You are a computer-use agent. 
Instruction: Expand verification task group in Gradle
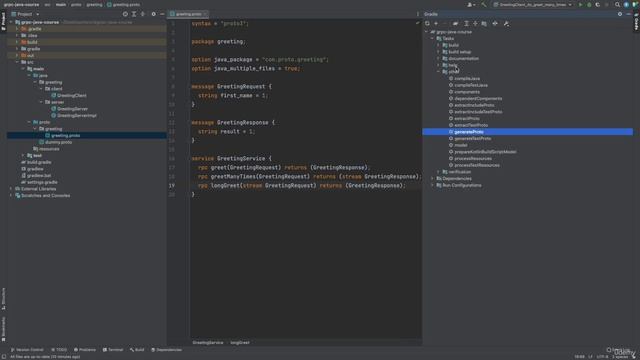coord(439,172)
